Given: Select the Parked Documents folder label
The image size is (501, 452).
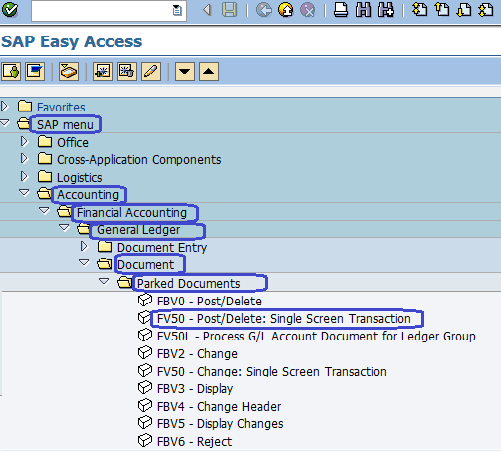Looking at the screenshot, I should click(188, 284).
